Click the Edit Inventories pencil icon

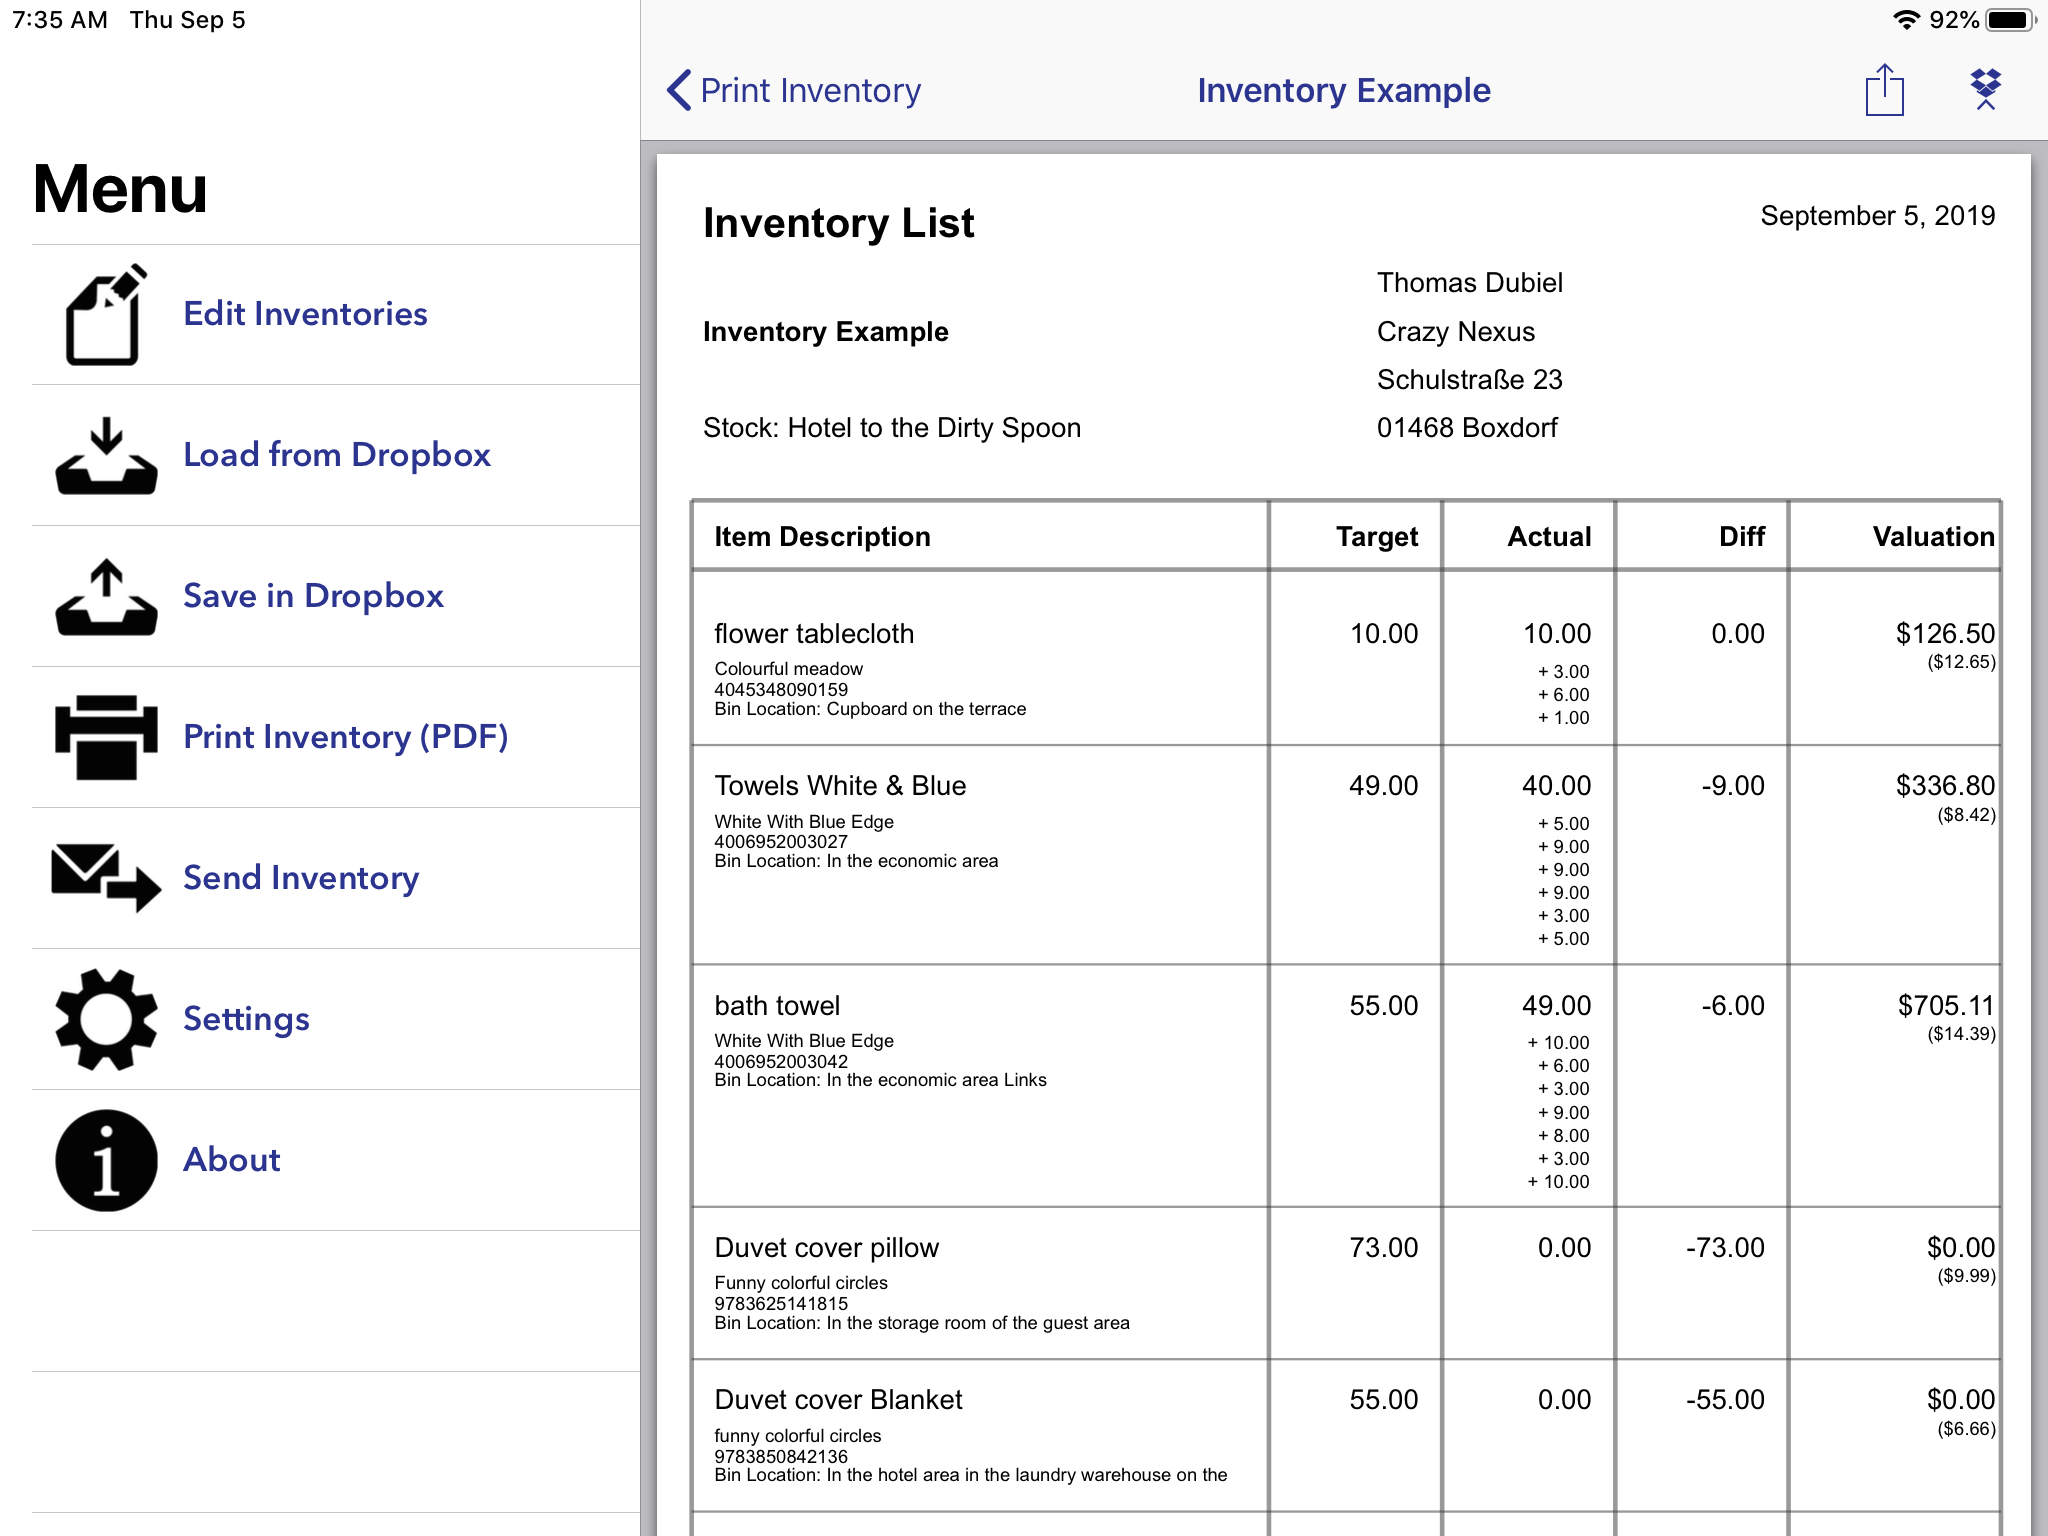(x=105, y=315)
